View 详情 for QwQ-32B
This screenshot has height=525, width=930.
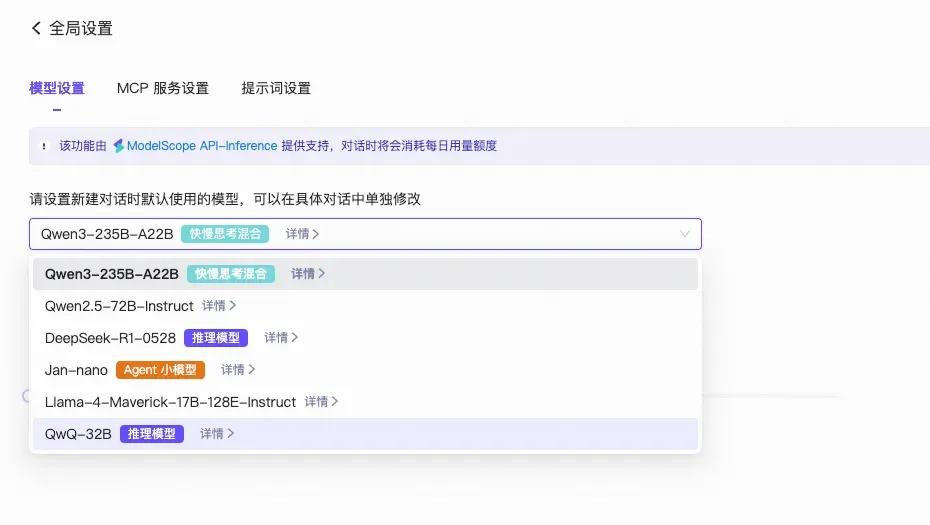tap(217, 434)
